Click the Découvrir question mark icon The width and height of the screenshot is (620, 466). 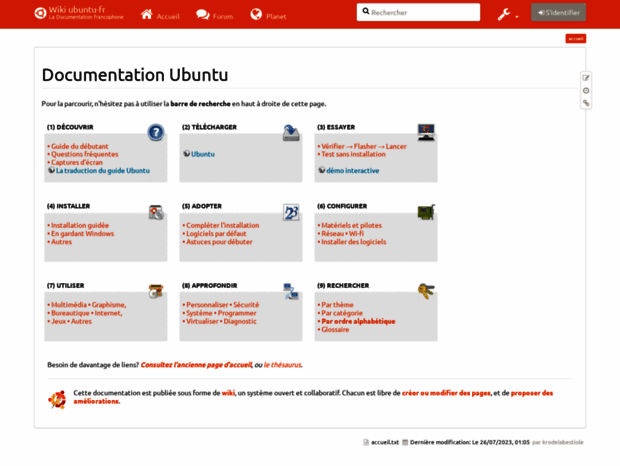point(156,132)
